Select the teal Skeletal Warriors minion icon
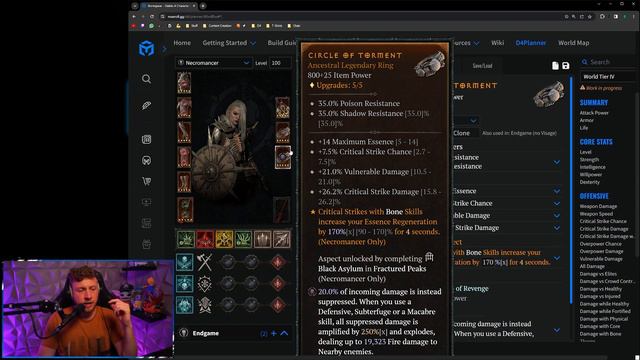 coord(184,262)
